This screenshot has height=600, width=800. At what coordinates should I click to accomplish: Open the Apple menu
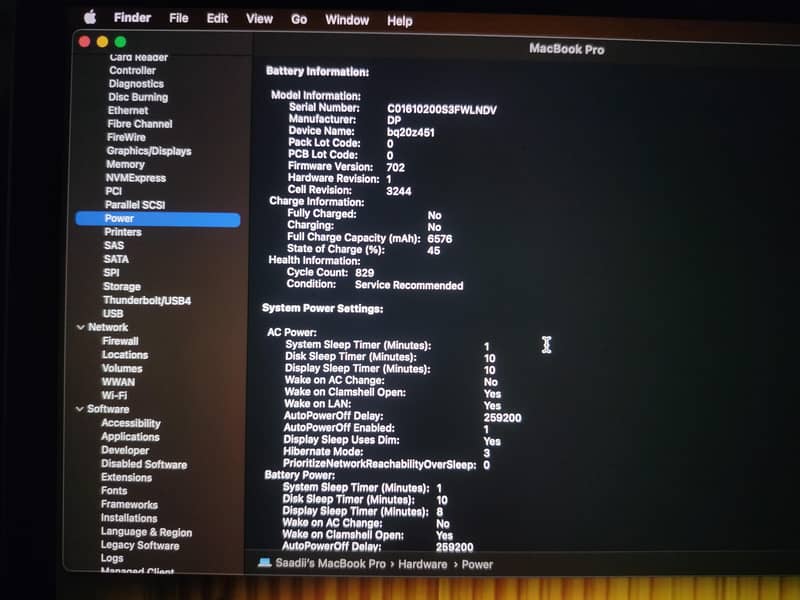tap(90, 17)
